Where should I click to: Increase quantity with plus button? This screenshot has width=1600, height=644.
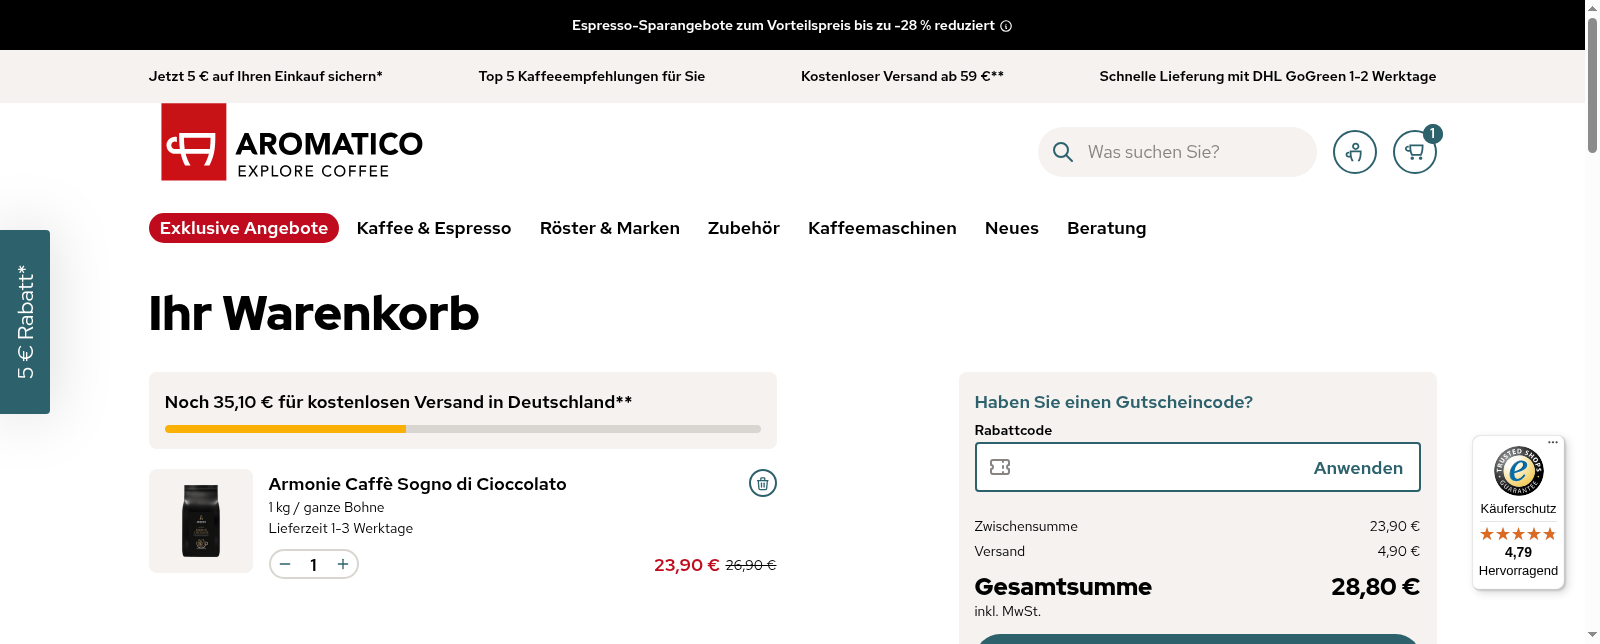pos(343,564)
